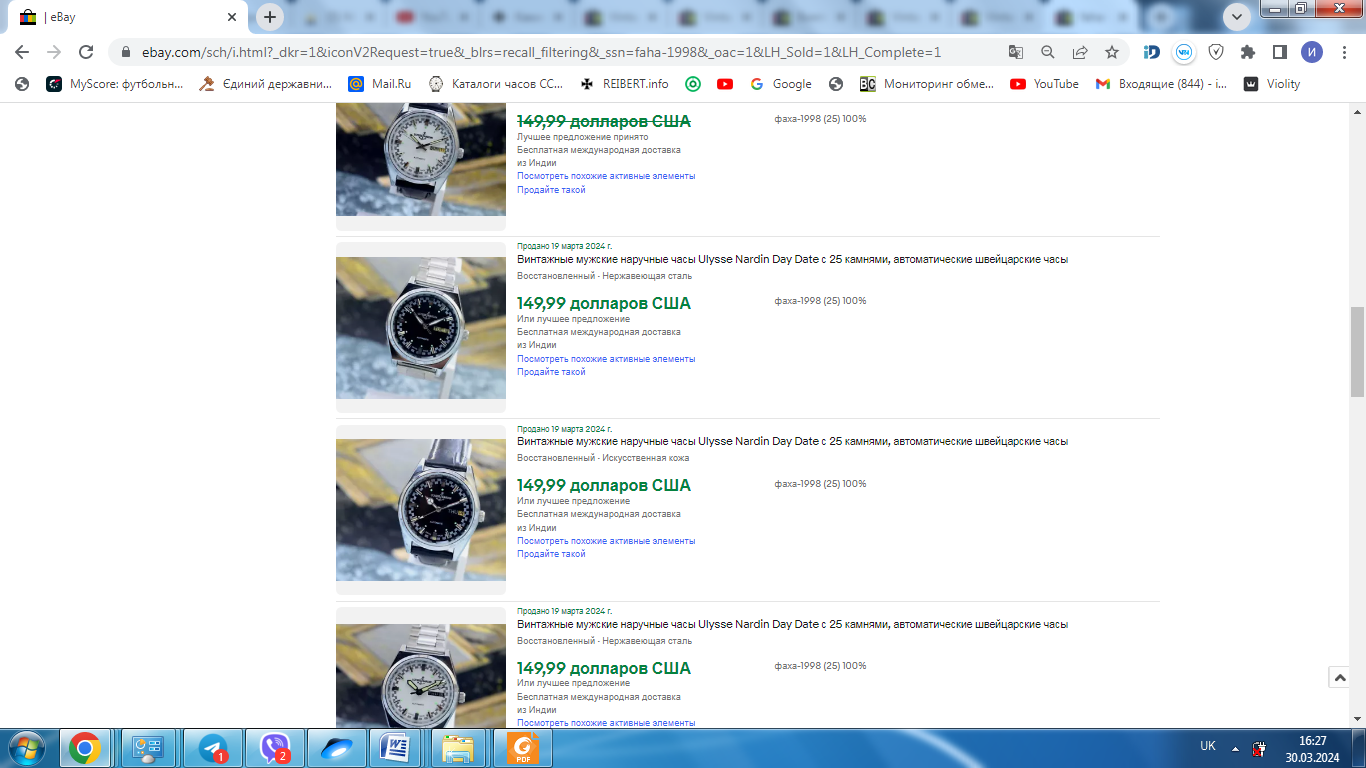Open Telegram from the taskbar
1366x768 pixels.
[212, 748]
